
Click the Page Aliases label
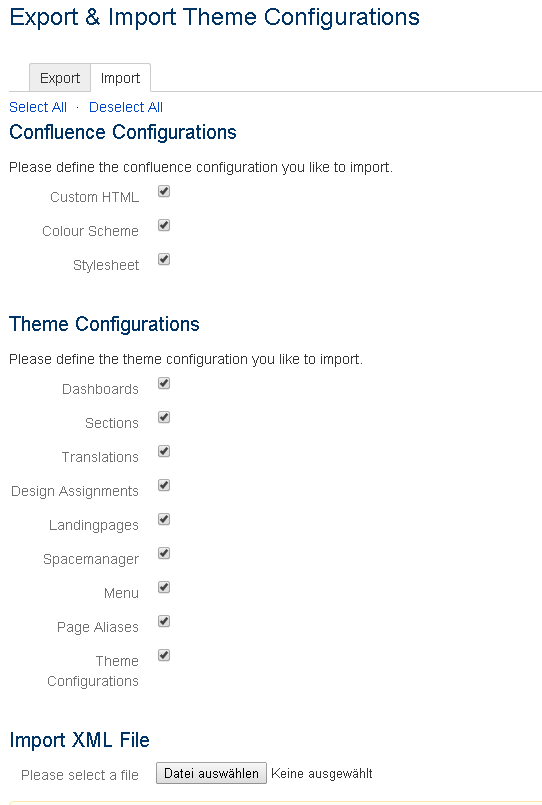pos(98,627)
